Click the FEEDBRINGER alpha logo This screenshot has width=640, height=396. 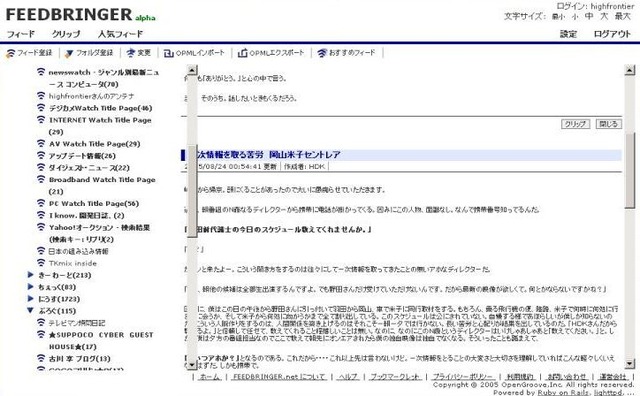[x=80, y=15]
